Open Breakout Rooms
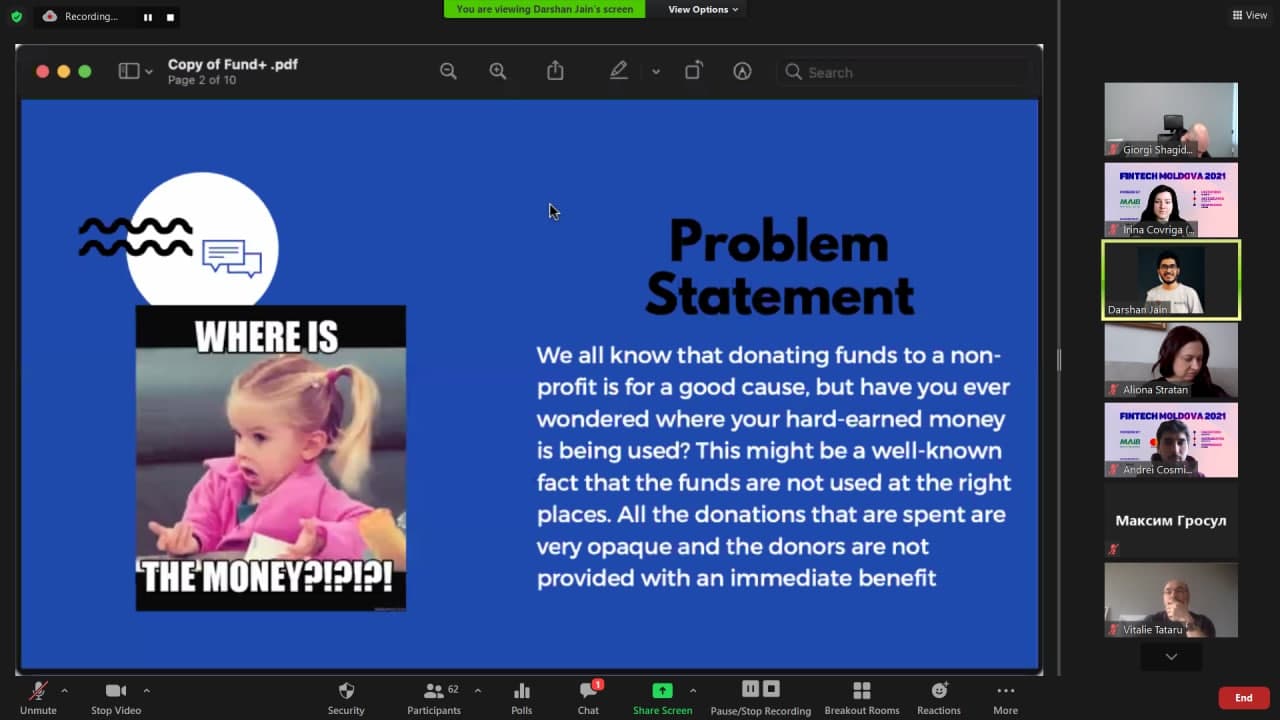 click(861, 697)
